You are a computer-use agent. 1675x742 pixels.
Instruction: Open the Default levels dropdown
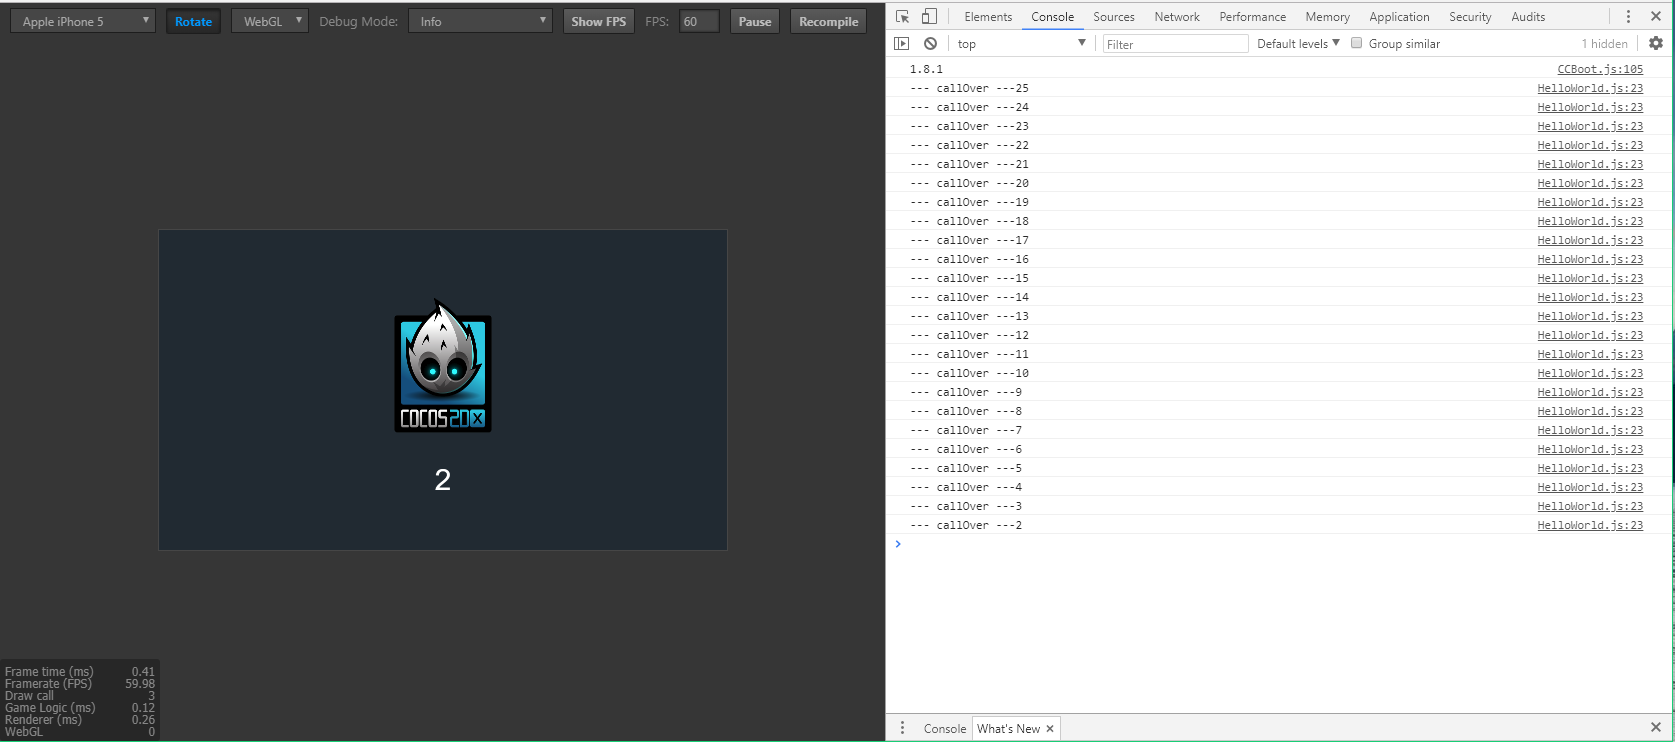(x=1298, y=44)
